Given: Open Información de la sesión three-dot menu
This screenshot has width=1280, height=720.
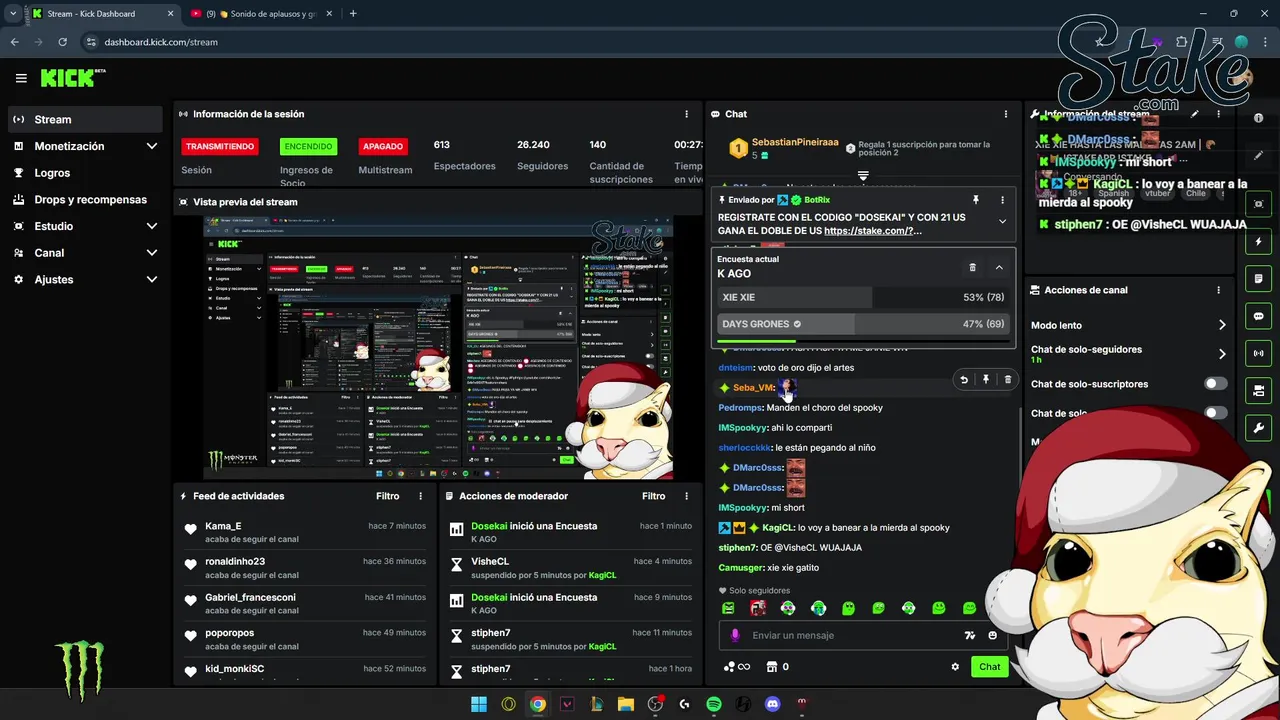Looking at the screenshot, I should pos(686,114).
